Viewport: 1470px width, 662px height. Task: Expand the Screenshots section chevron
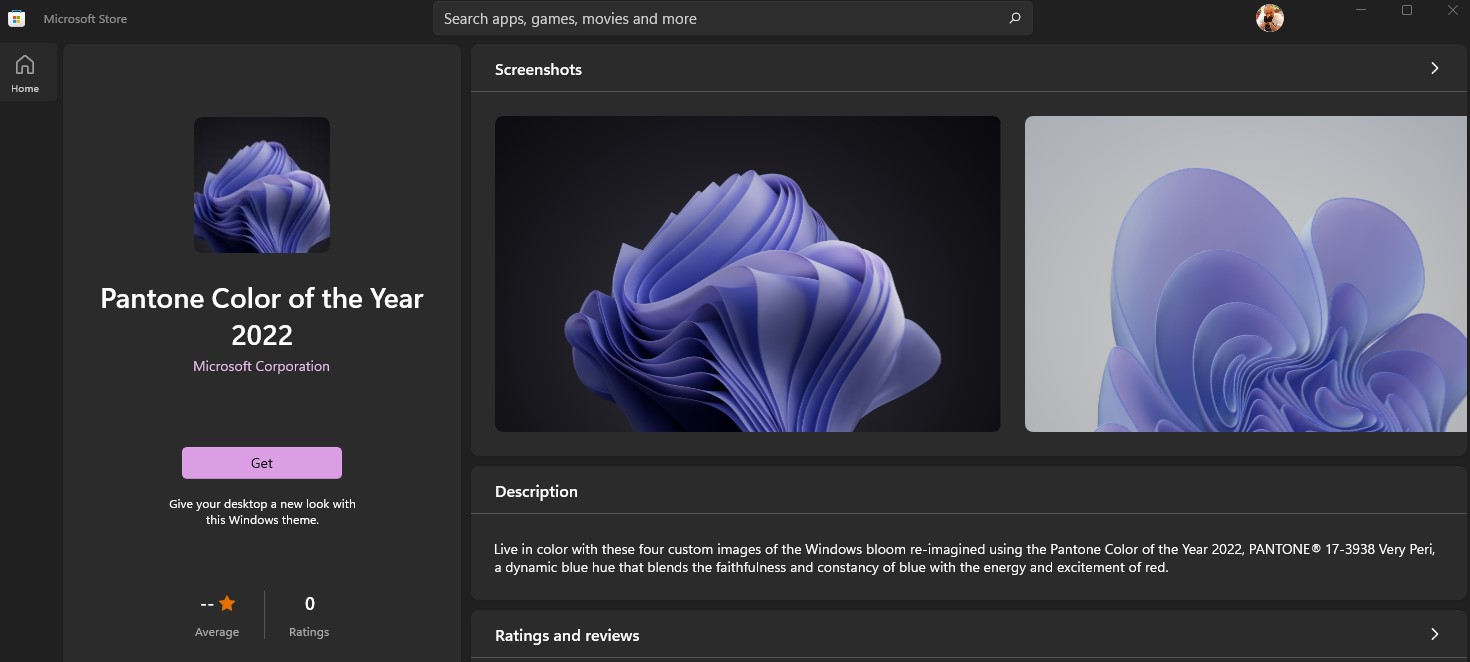(1435, 68)
